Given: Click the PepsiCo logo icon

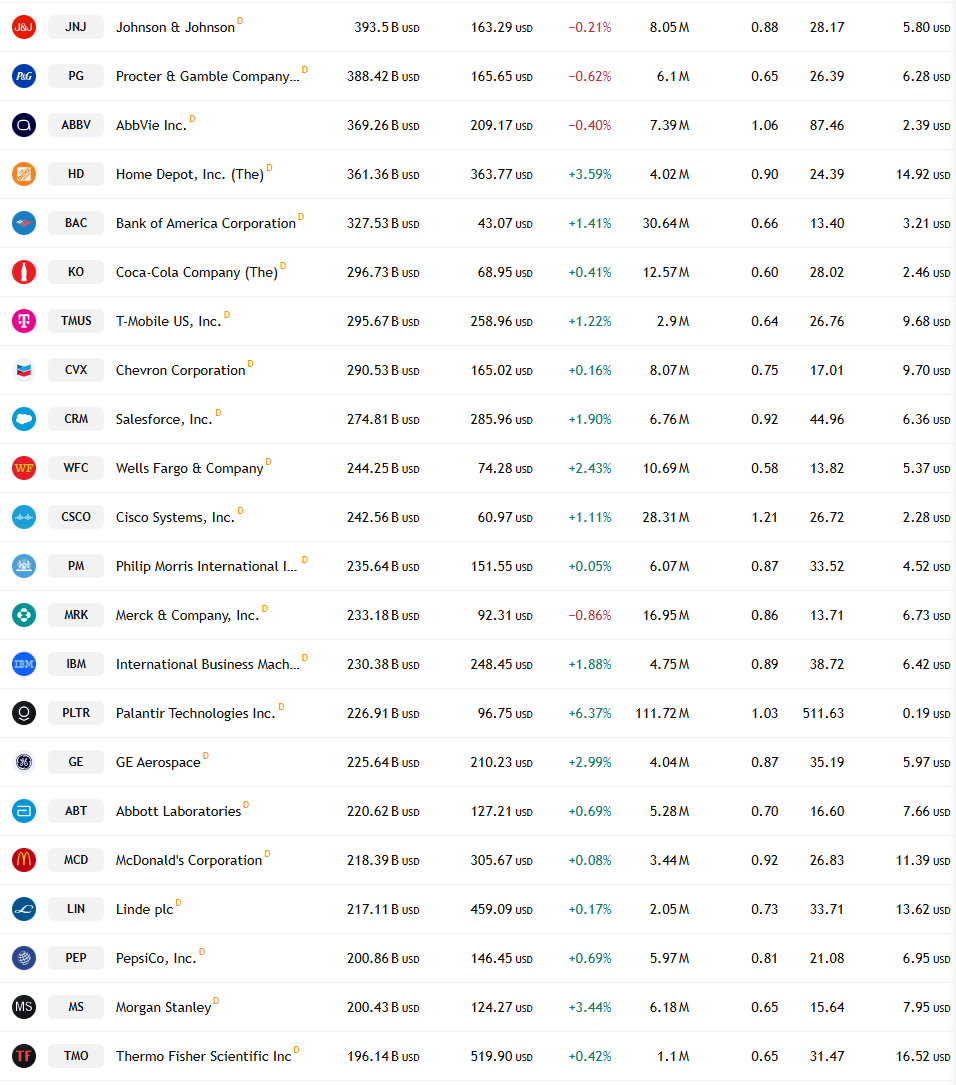Looking at the screenshot, I should pyautogui.click(x=24, y=958).
